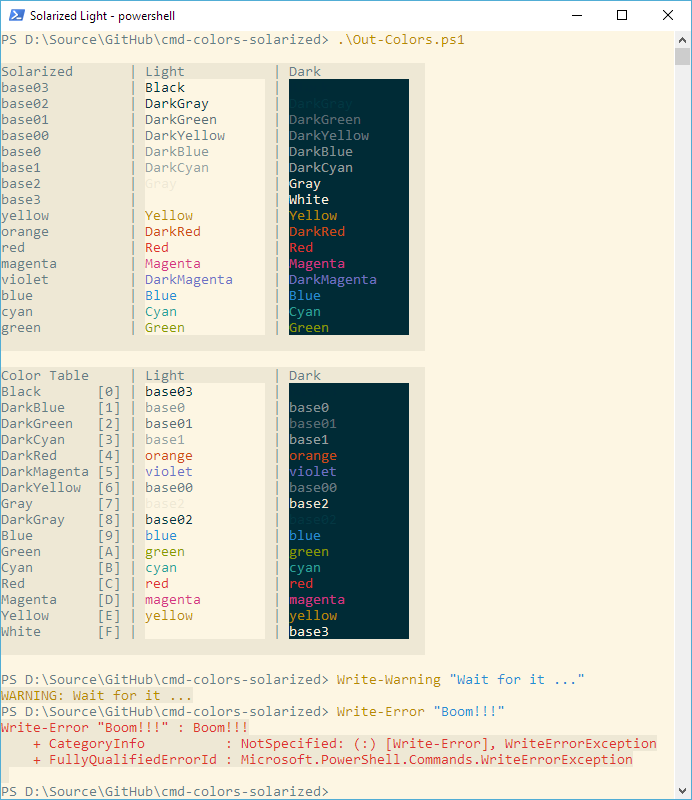Click the WARNING: Wait for it line

96,695
